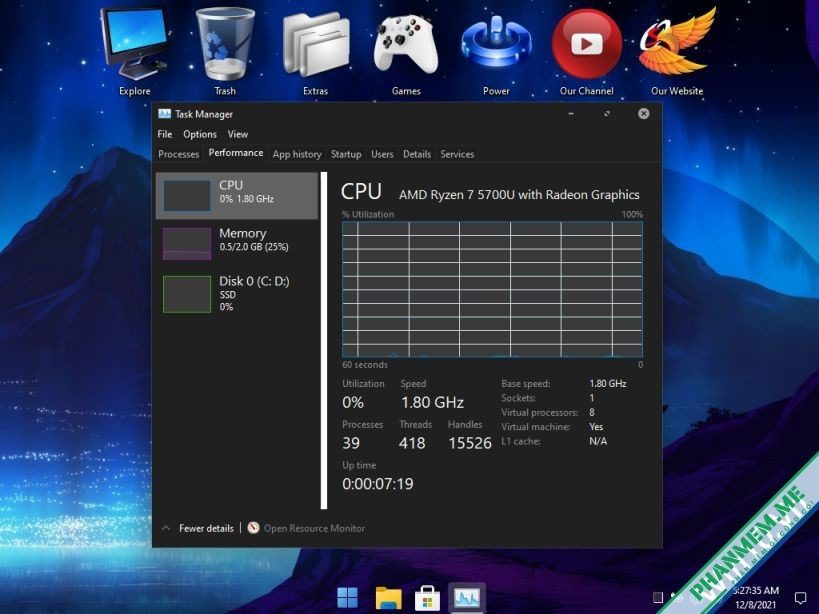Screen dimensions: 819x614
Task: Select the Disk 0 mini graph thumbnail
Action: click(186, 294)
